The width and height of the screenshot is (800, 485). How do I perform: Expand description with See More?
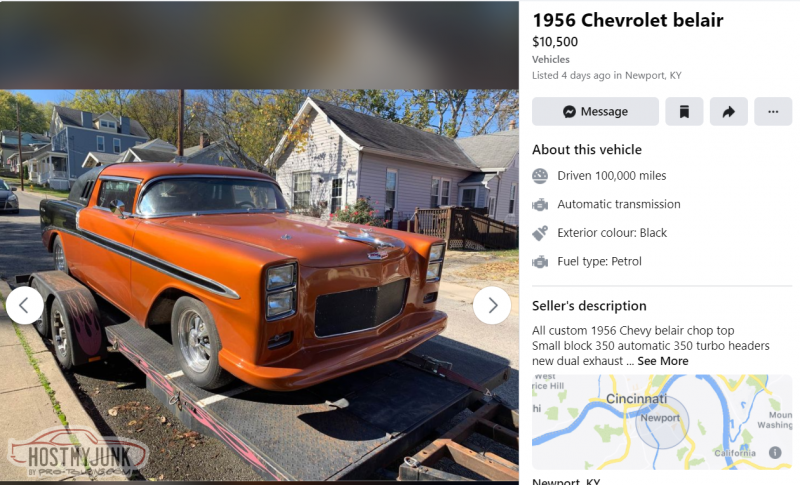pos(663,361)
